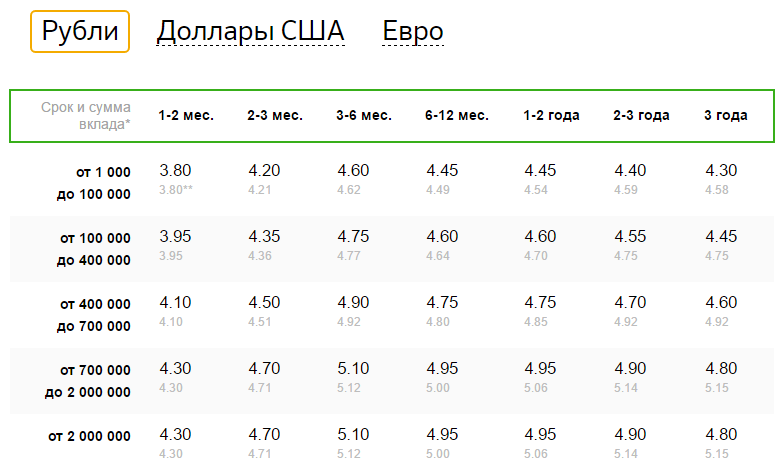Click the 2-3 мес. column header
This screenshot has height=468, width=780.
pos(275,115)
